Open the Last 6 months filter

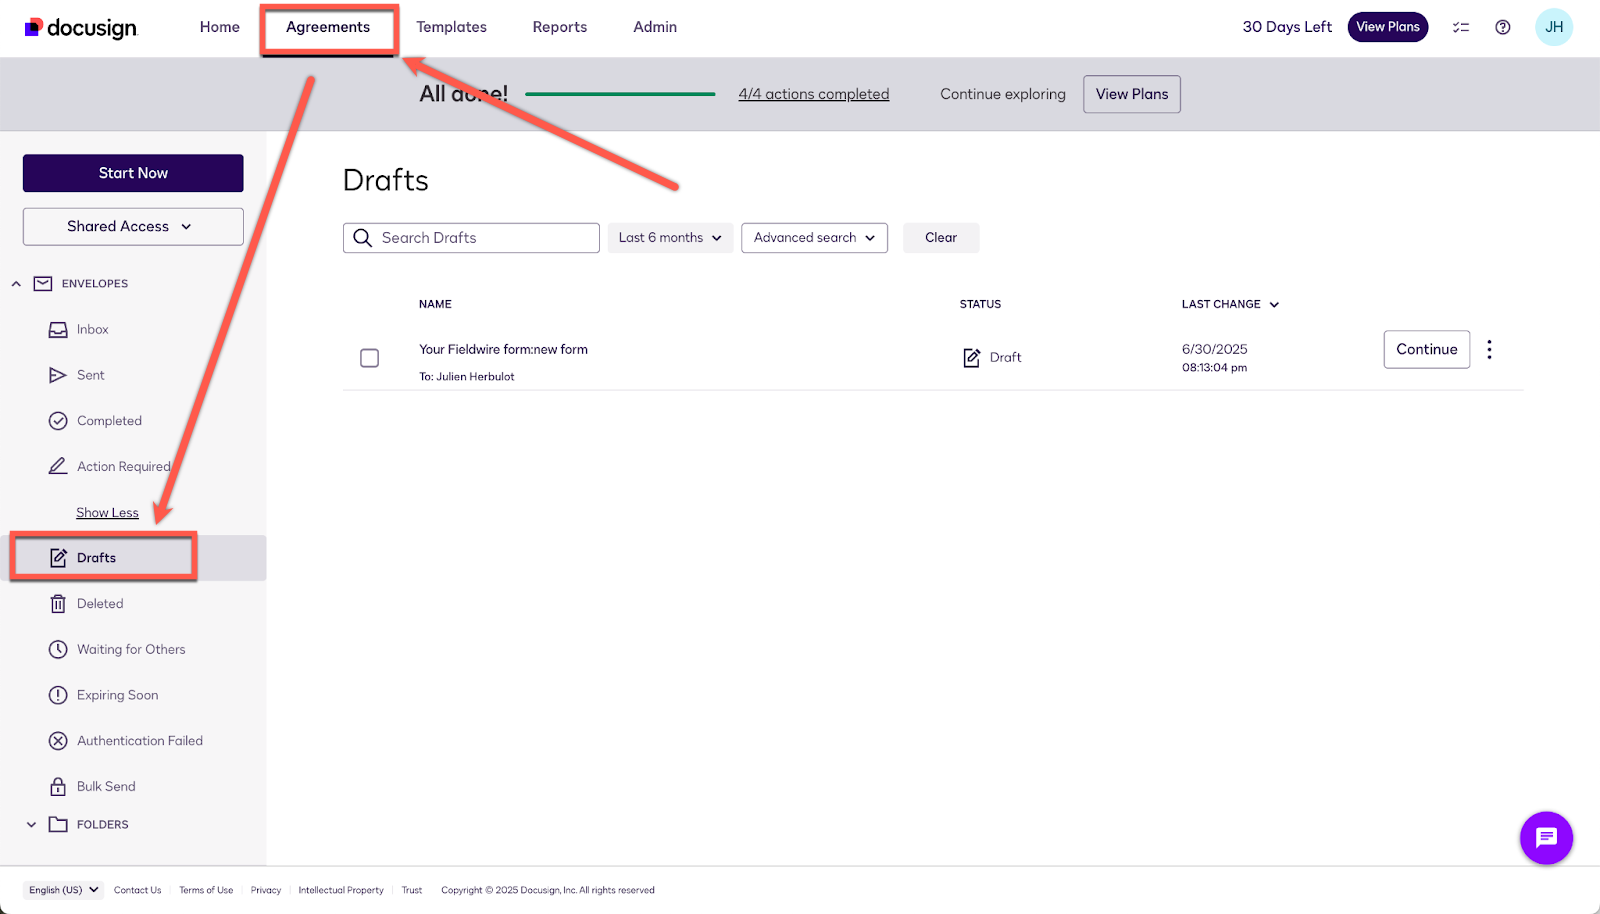pos(670,238)
